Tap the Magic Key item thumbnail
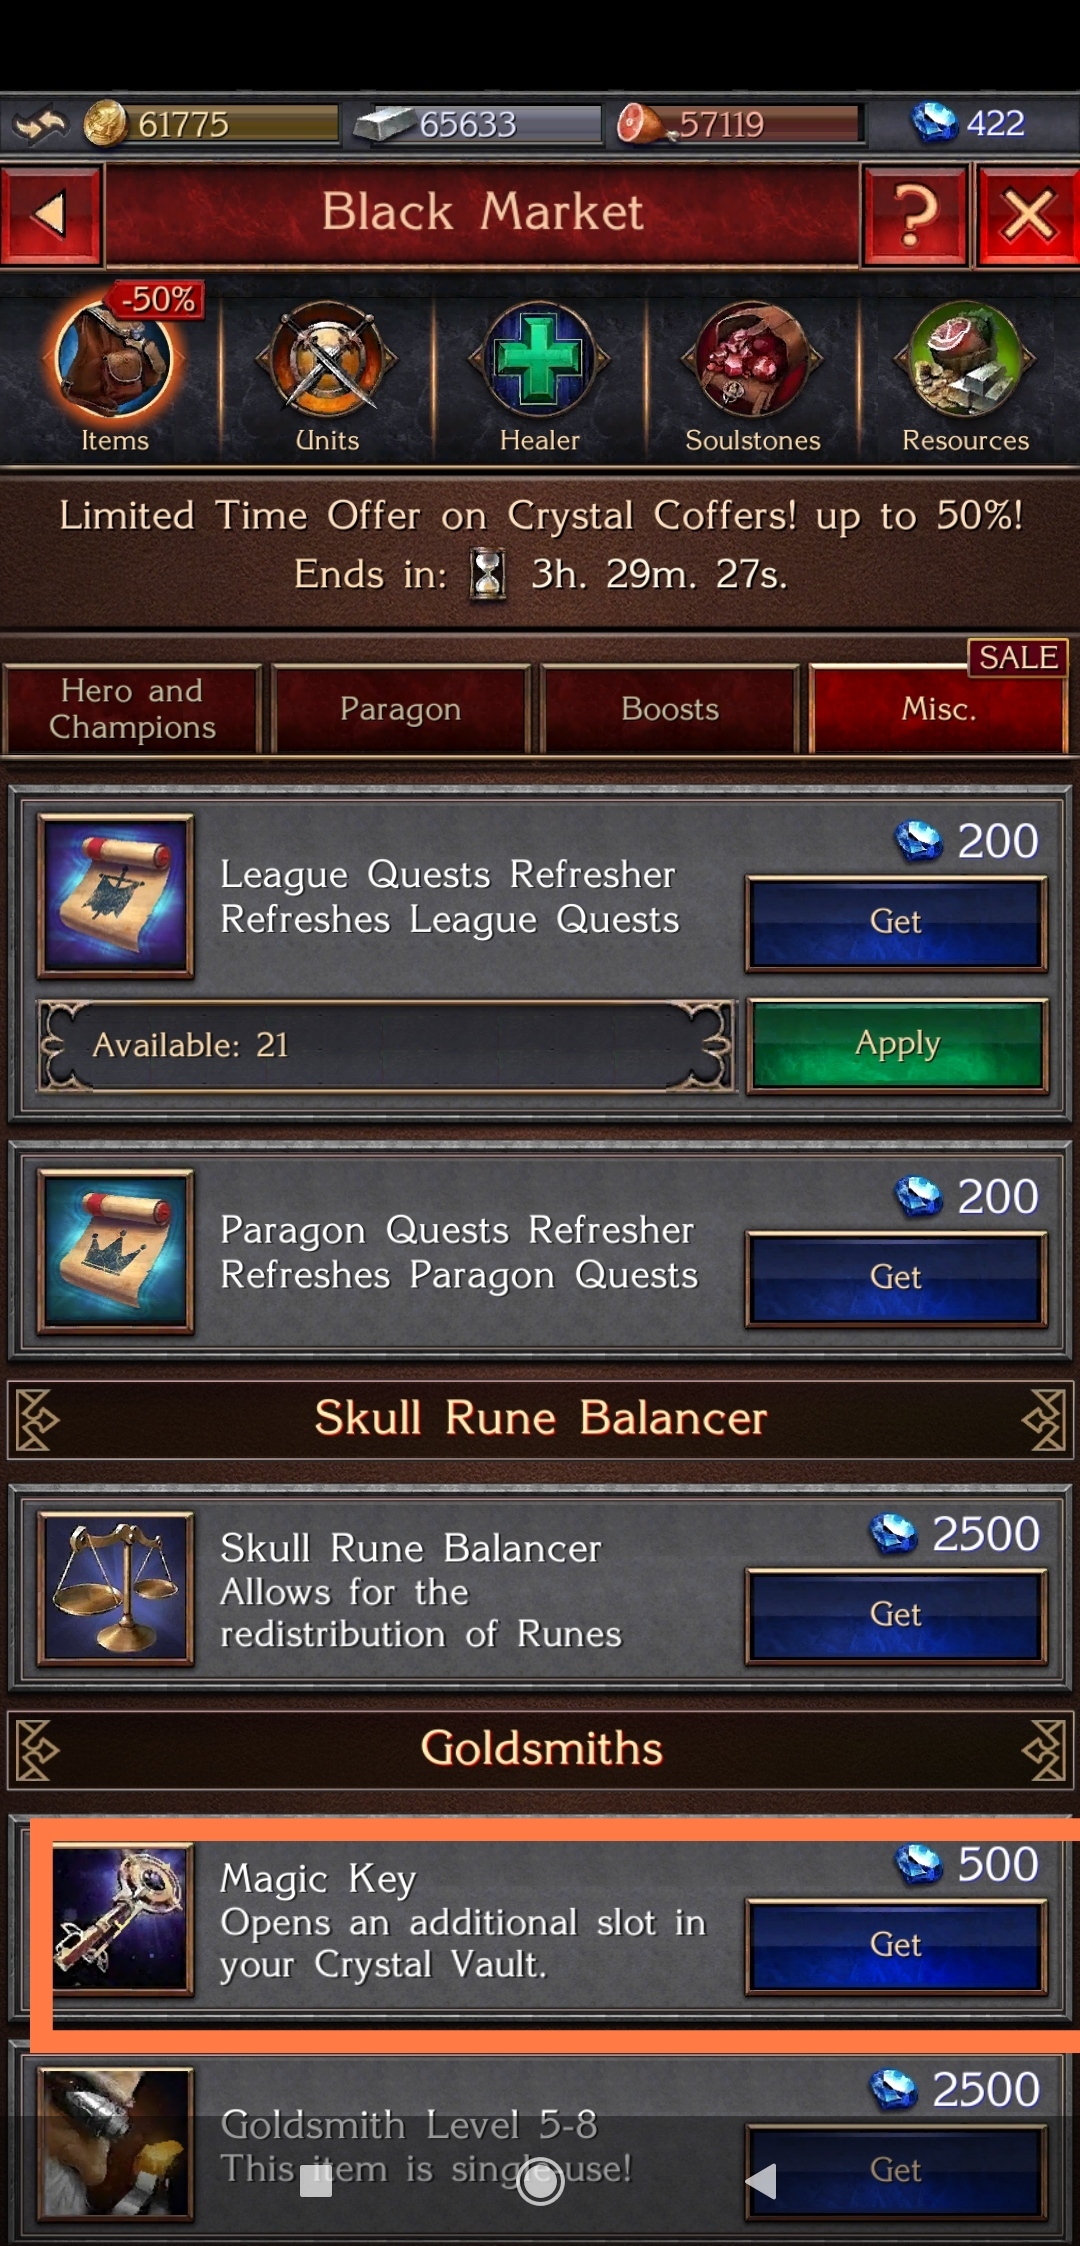 (x=118, y=1921)
